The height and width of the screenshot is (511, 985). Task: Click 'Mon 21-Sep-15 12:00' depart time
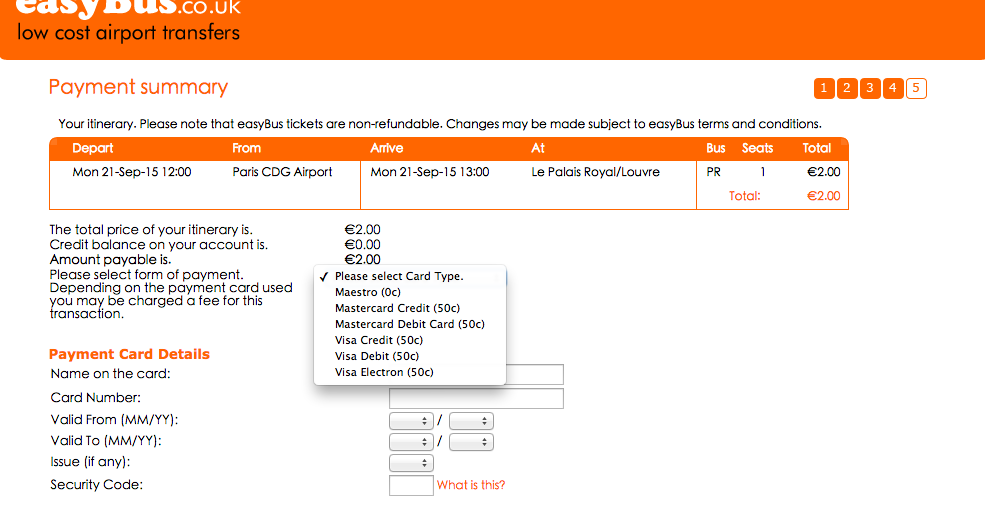click(x=132, y=172)
